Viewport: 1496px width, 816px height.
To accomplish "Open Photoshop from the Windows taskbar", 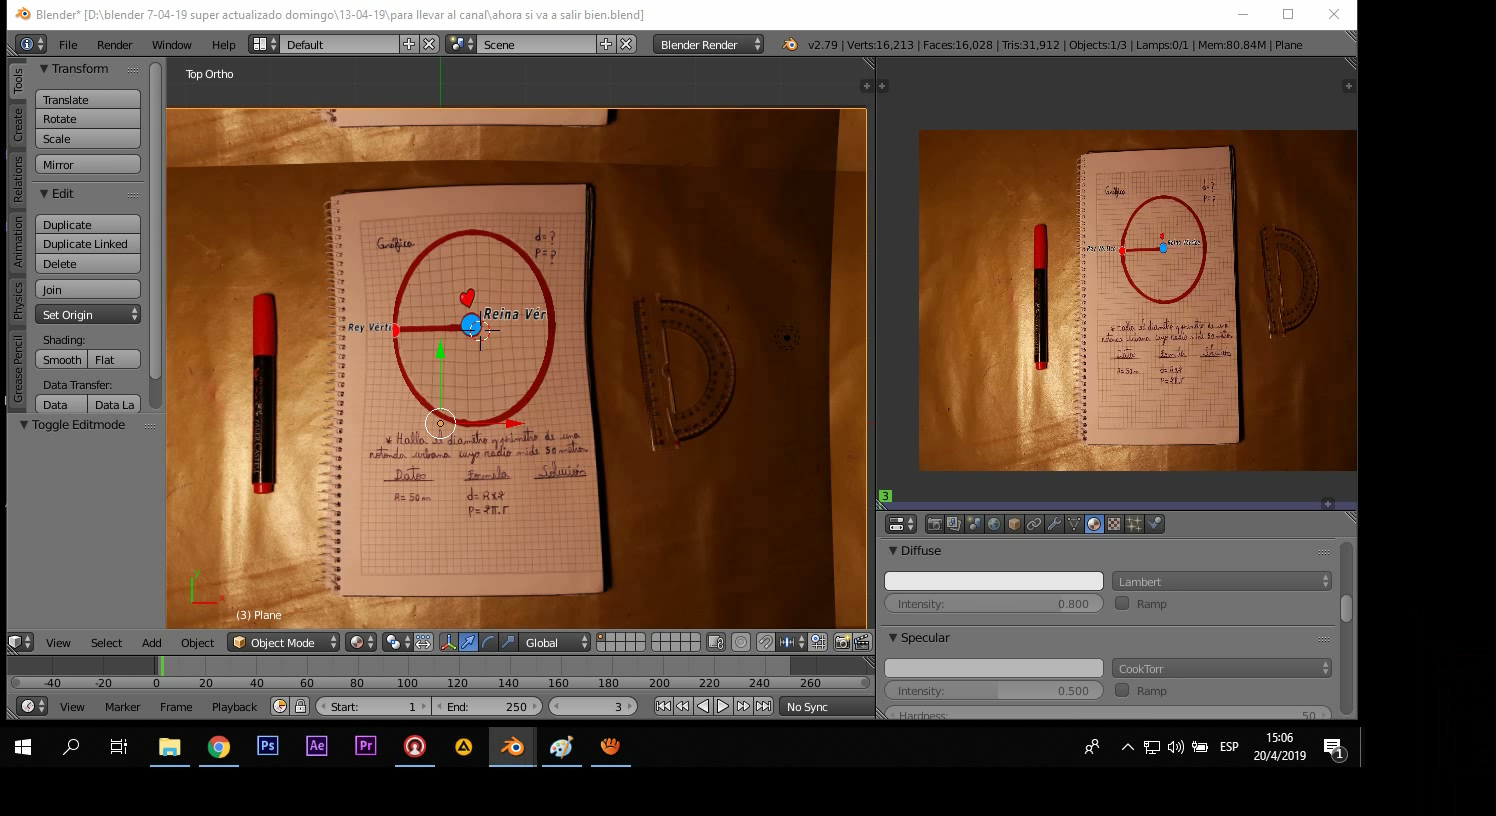I will [267, 746].
